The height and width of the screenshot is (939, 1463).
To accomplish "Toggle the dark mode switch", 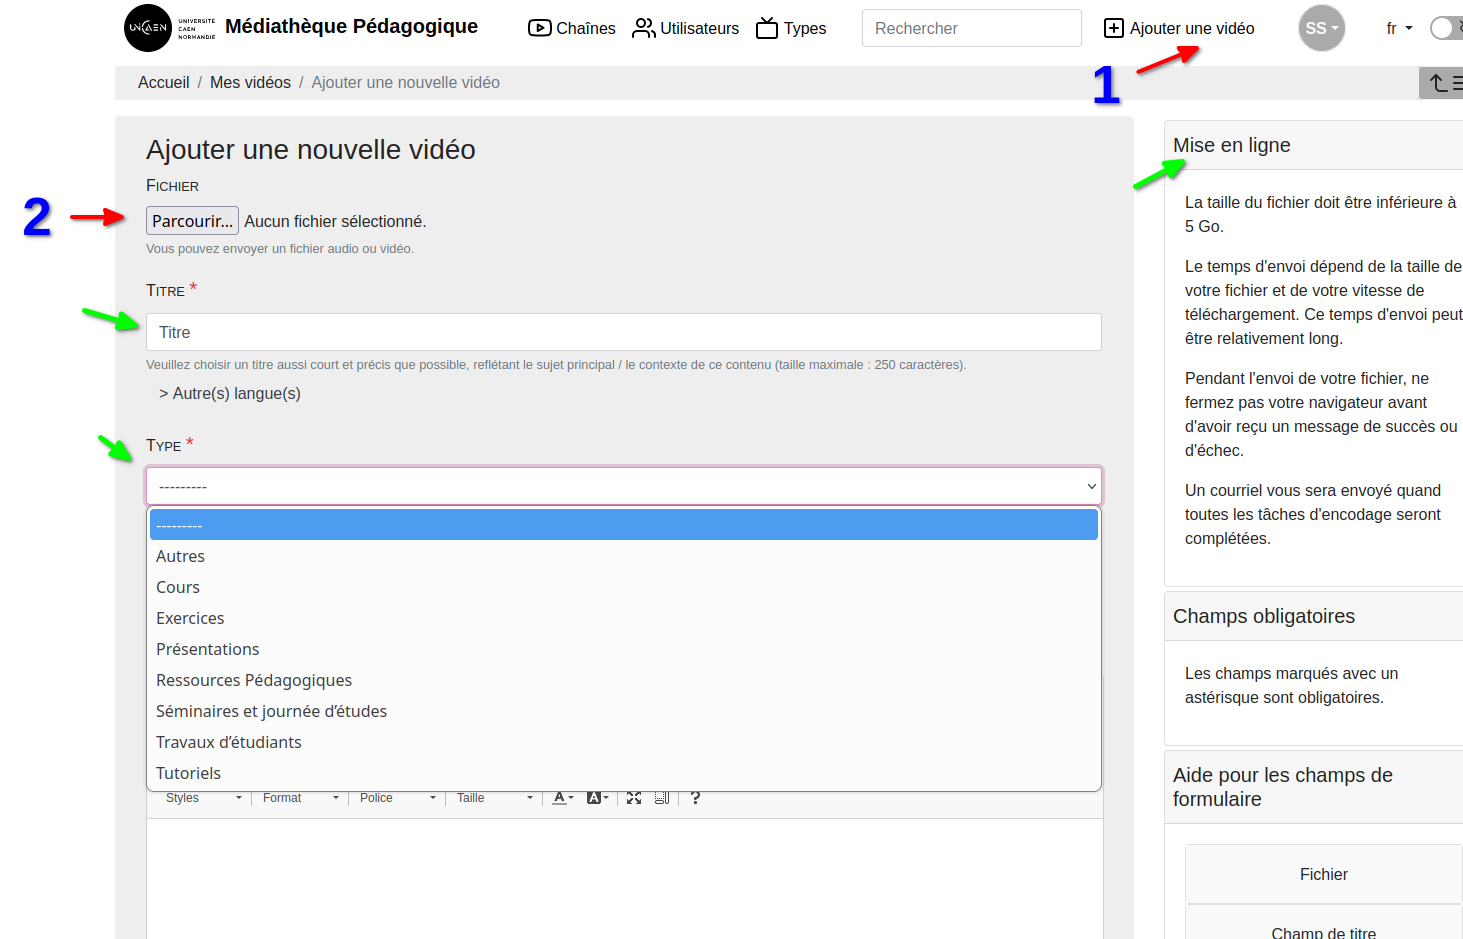I will (x=1445, y=28).
